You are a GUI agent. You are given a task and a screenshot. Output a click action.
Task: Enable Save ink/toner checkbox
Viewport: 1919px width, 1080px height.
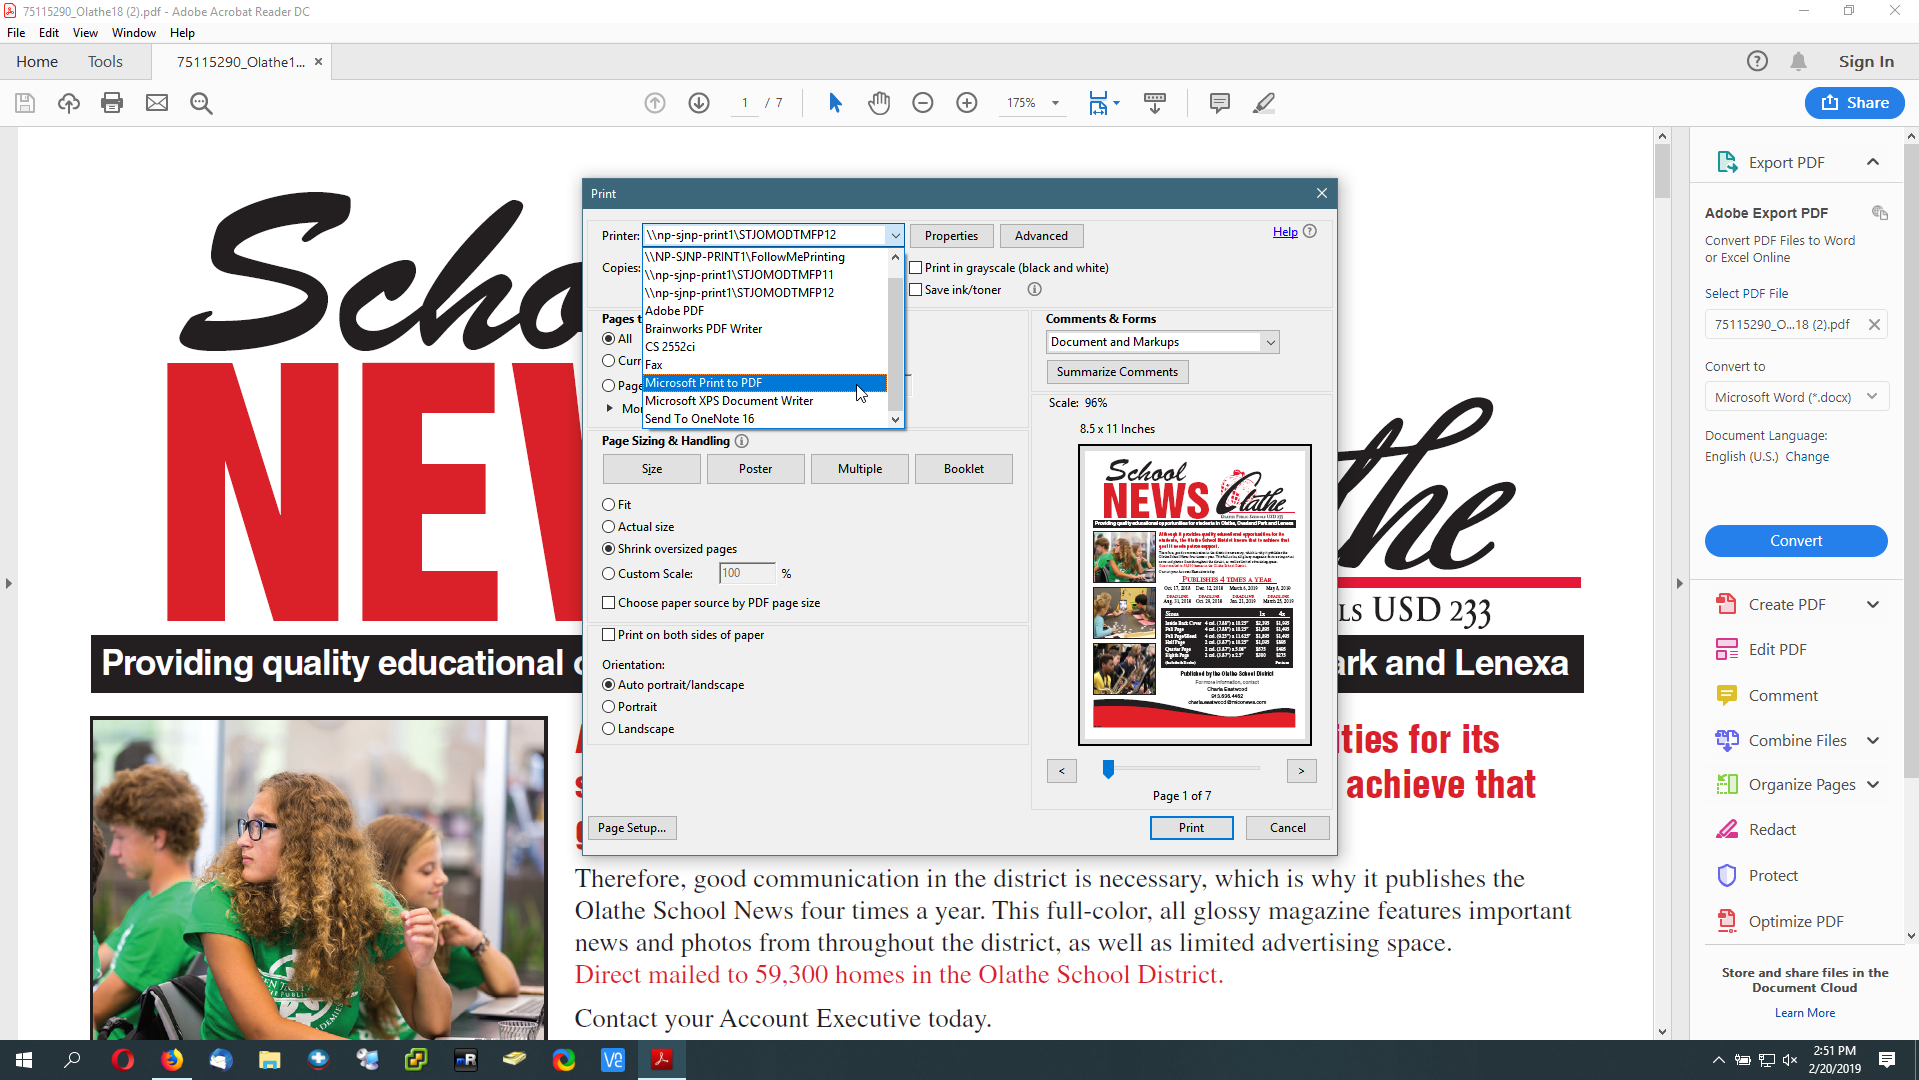(x=915, y=290)
